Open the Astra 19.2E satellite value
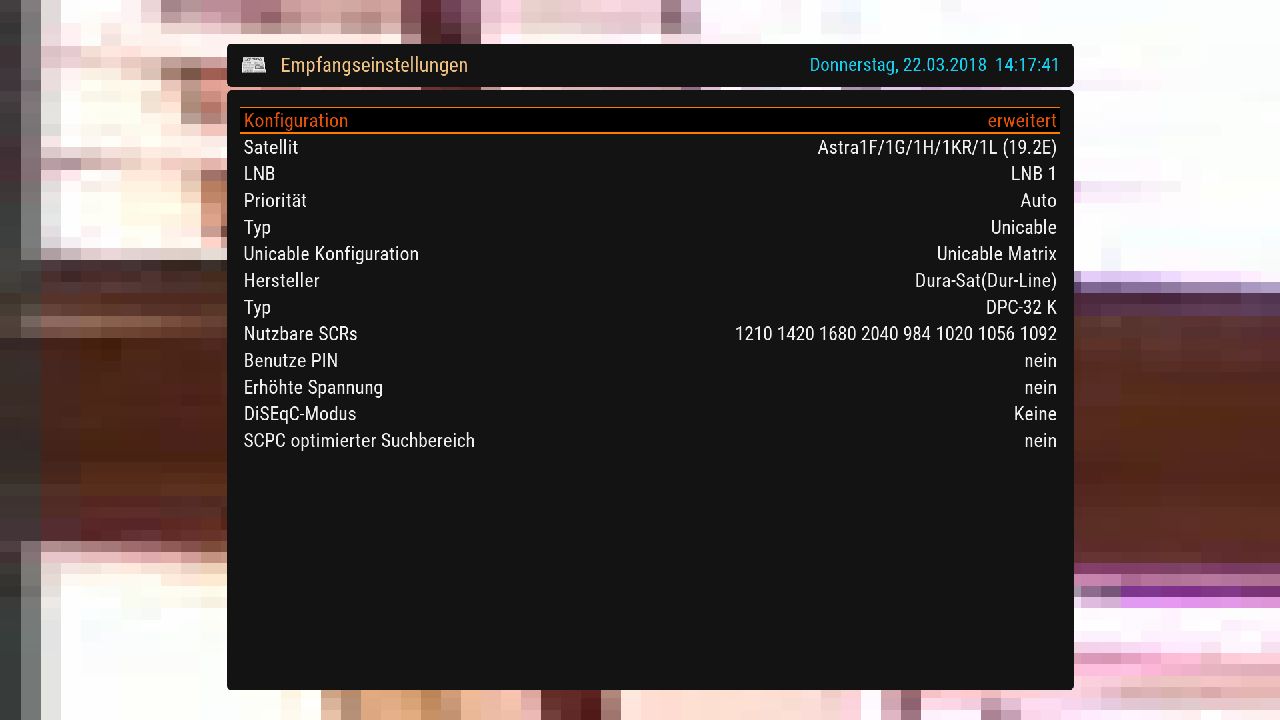The height and width of the screenshot is (720, 1280). 936,147
